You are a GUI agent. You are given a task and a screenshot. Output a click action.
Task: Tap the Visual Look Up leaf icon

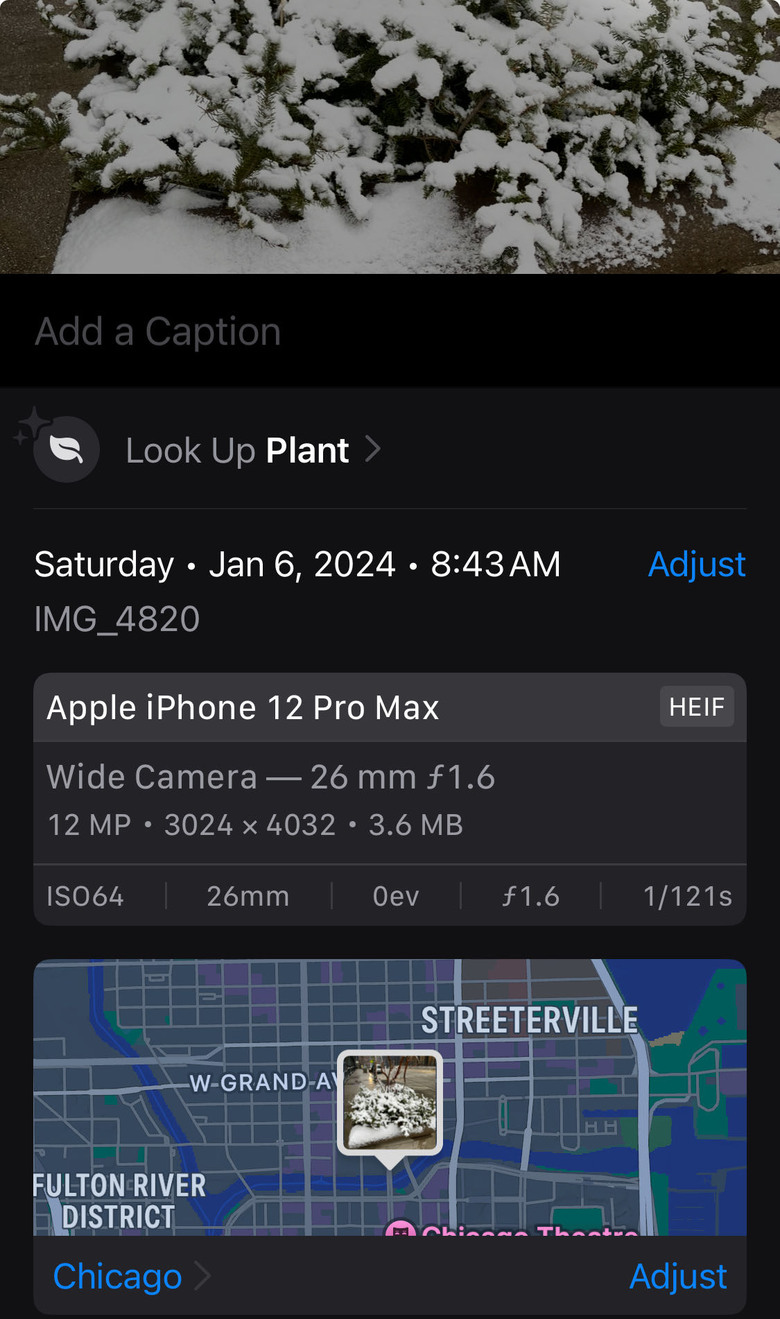point(66,450)
